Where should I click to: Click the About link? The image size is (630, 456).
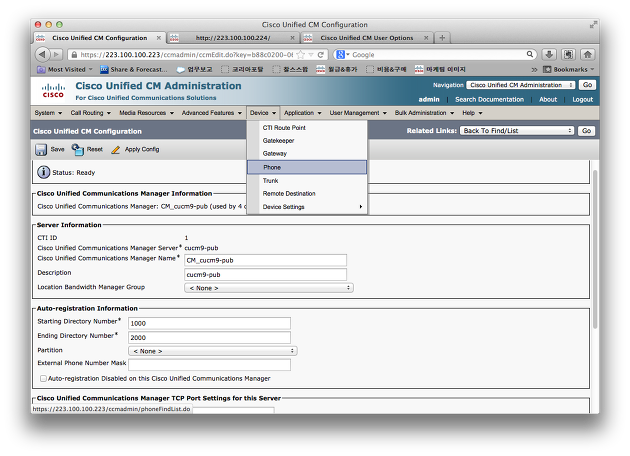click(548, 100)
